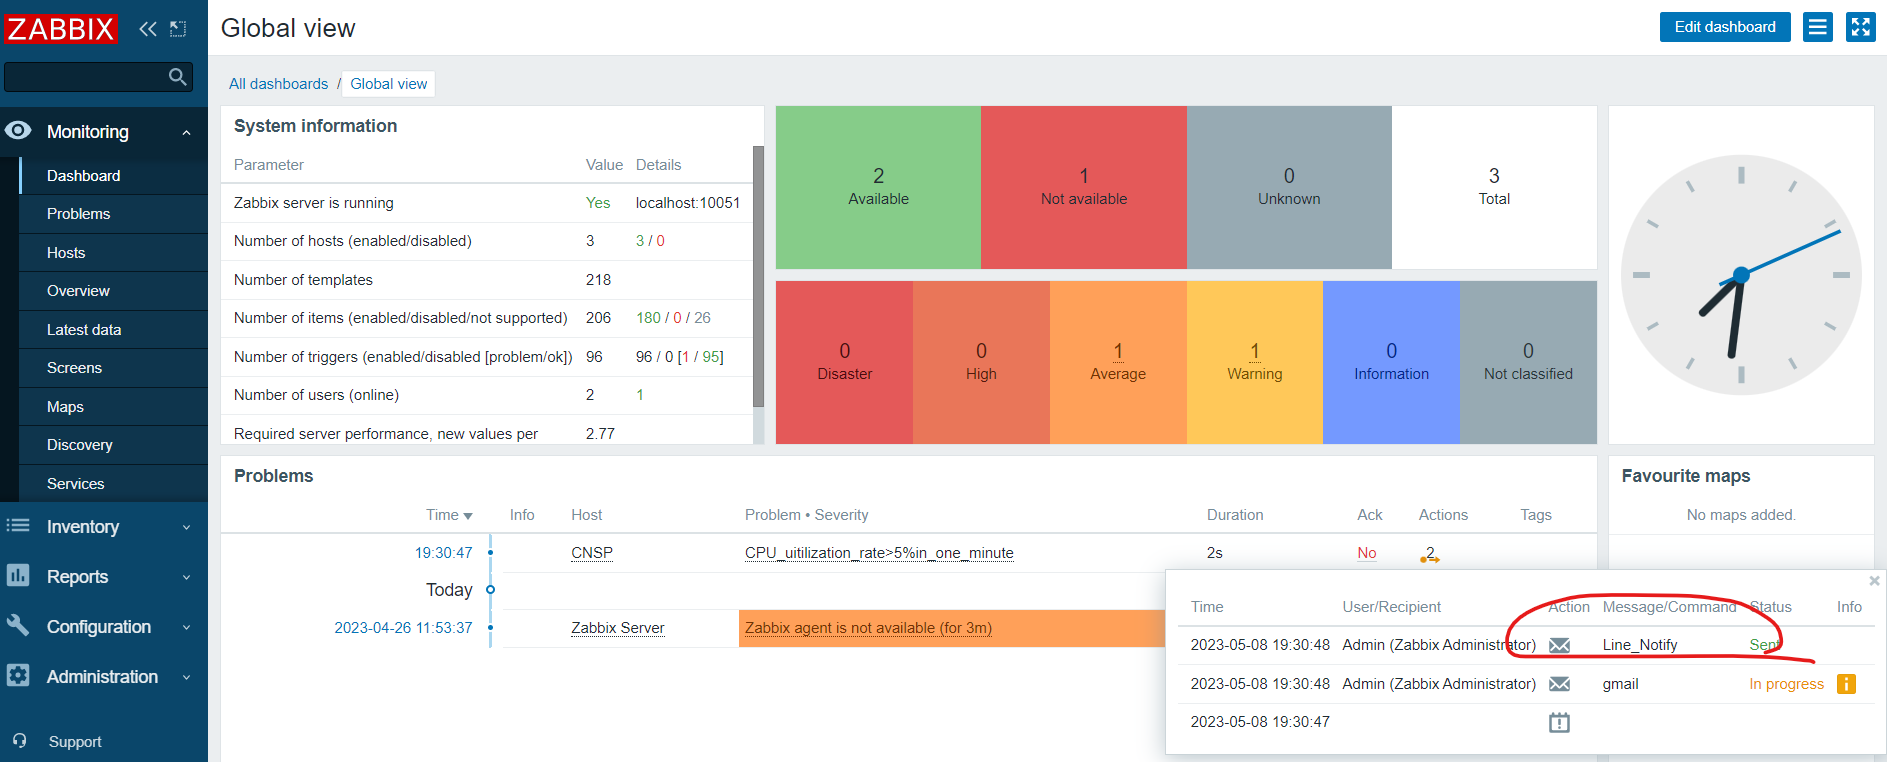The height and width of the screenshot is (762, 1887).
Task: Click the Warning severity tile
Action: click(1255, 362)
